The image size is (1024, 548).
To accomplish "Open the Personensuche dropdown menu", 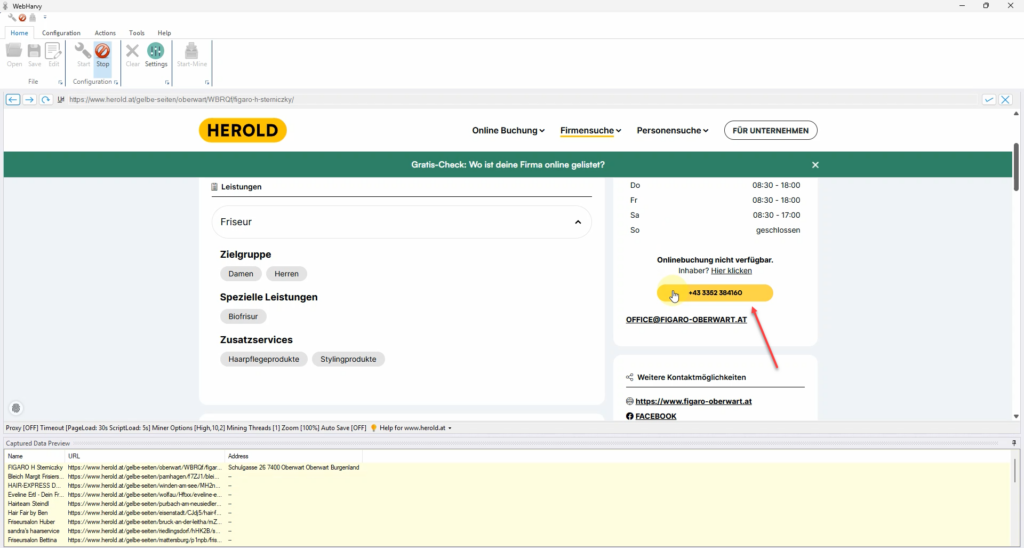I will [x=672, y=130].
